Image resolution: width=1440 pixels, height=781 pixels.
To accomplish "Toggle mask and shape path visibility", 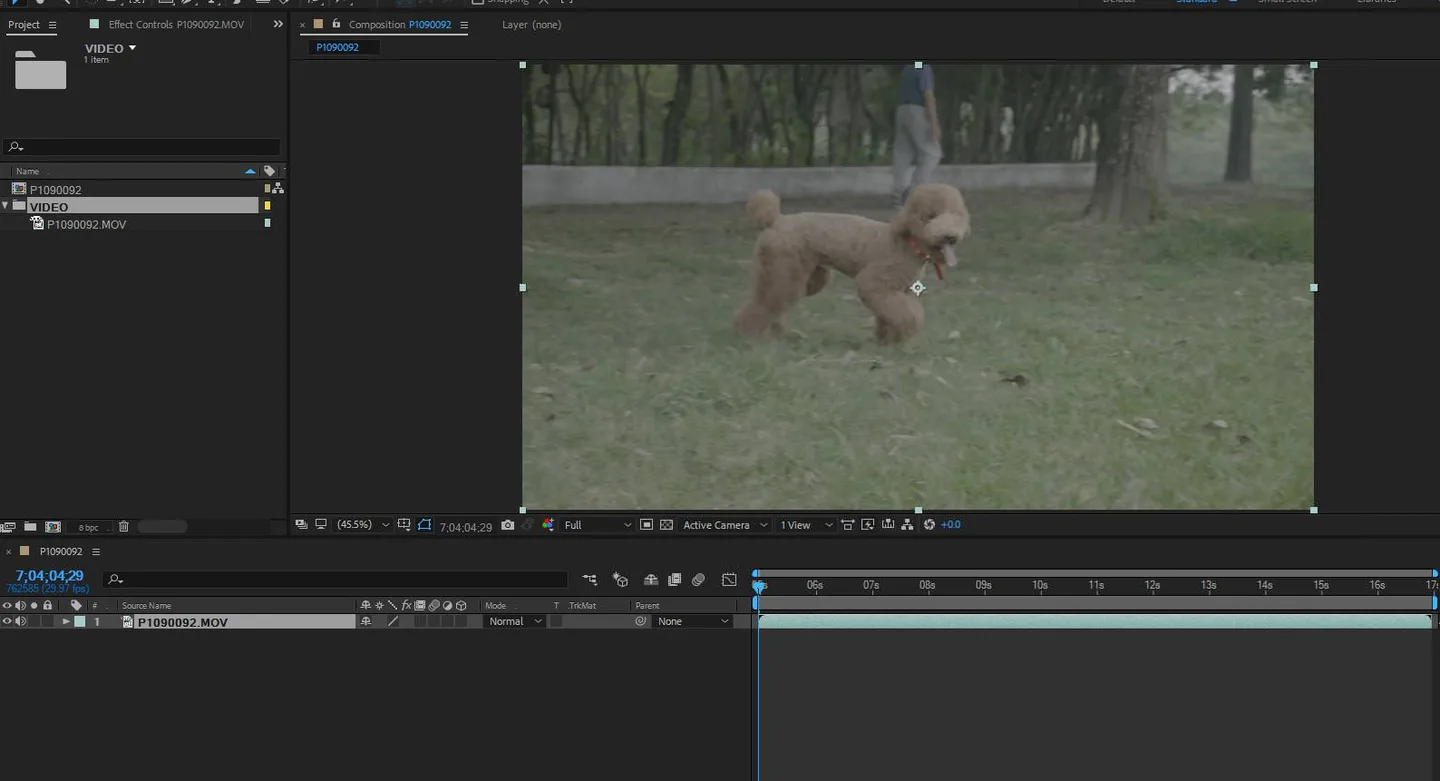I will click(425, 525).
